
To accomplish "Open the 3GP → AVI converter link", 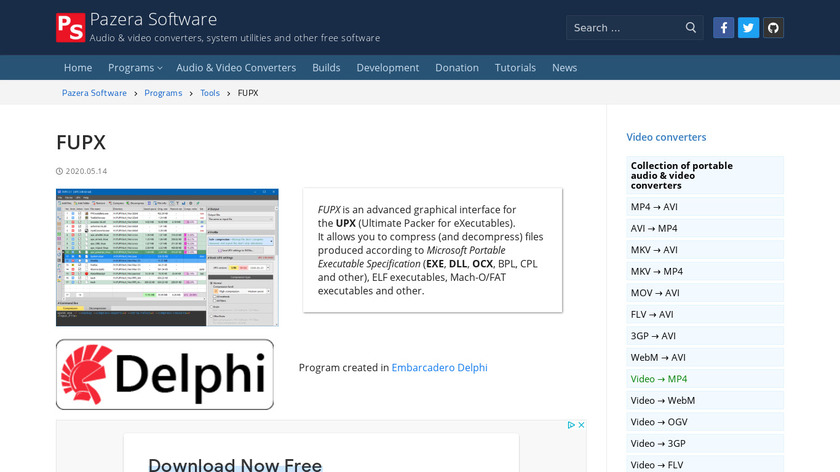I will tap(704, 335).
